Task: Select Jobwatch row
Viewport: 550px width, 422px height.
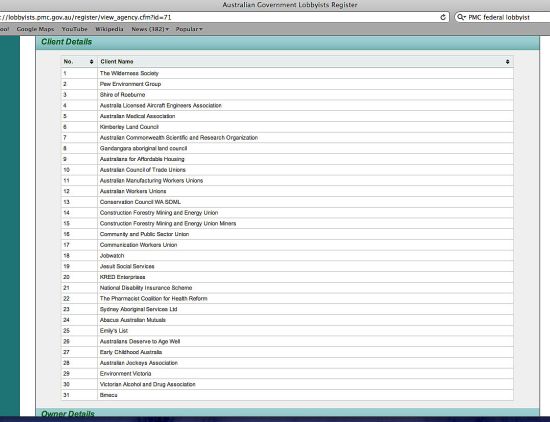Action: 287,256
